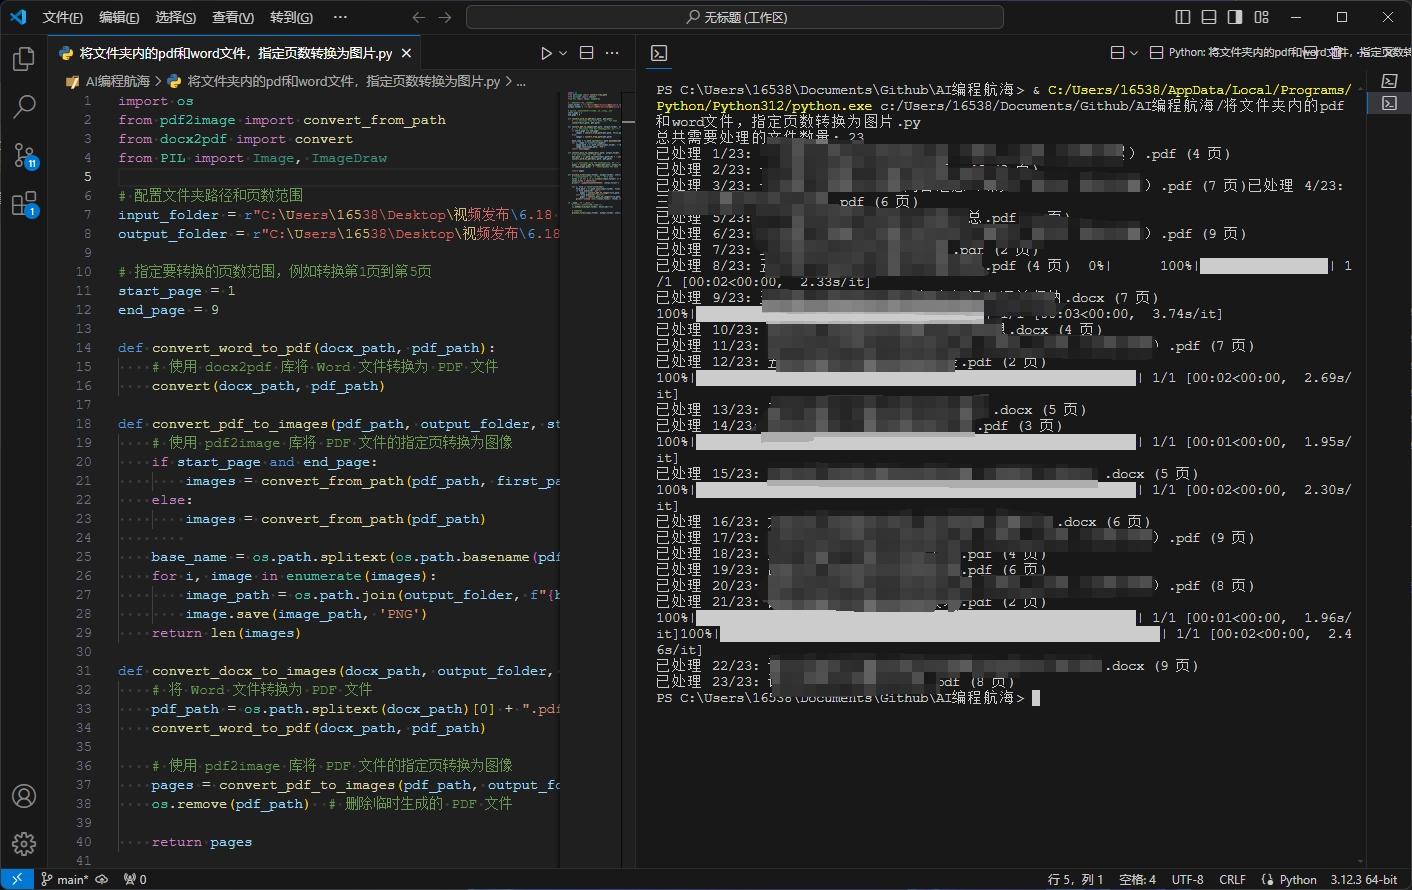Close the Python file editor tab

click(x=406, y=53)
